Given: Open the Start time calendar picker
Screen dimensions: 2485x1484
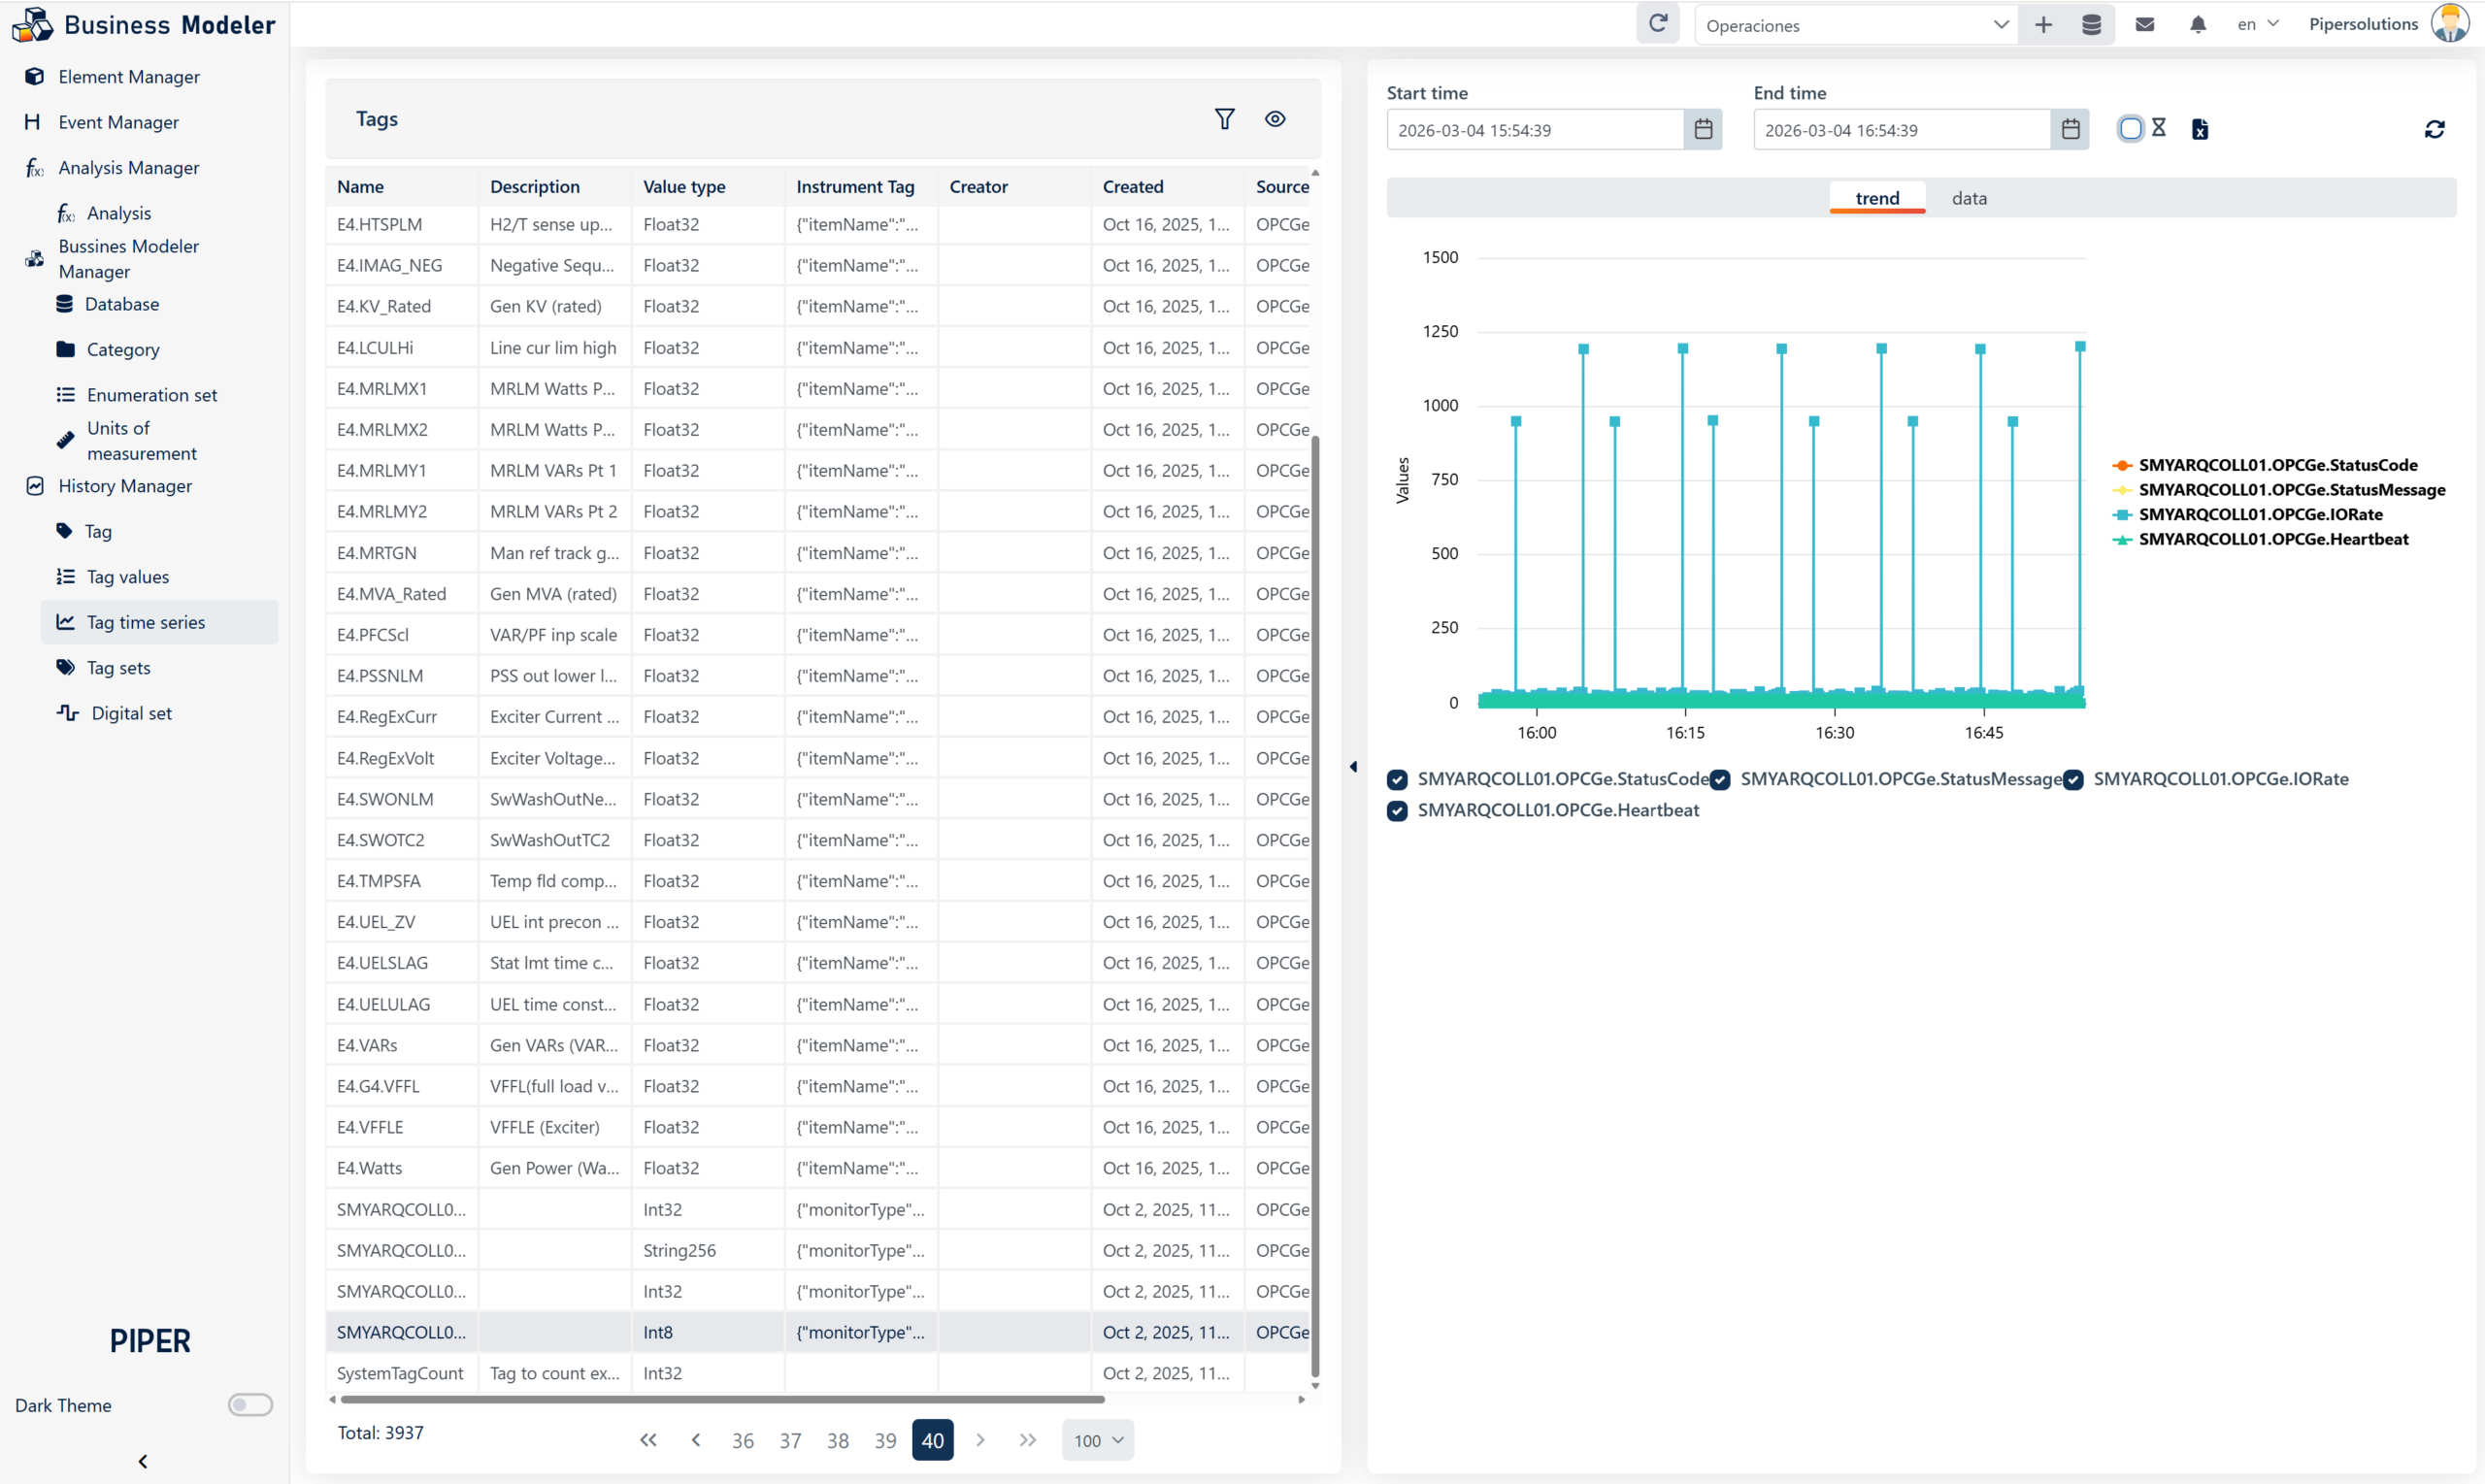Looking at the screenshot, I should tap(1703, 130).
